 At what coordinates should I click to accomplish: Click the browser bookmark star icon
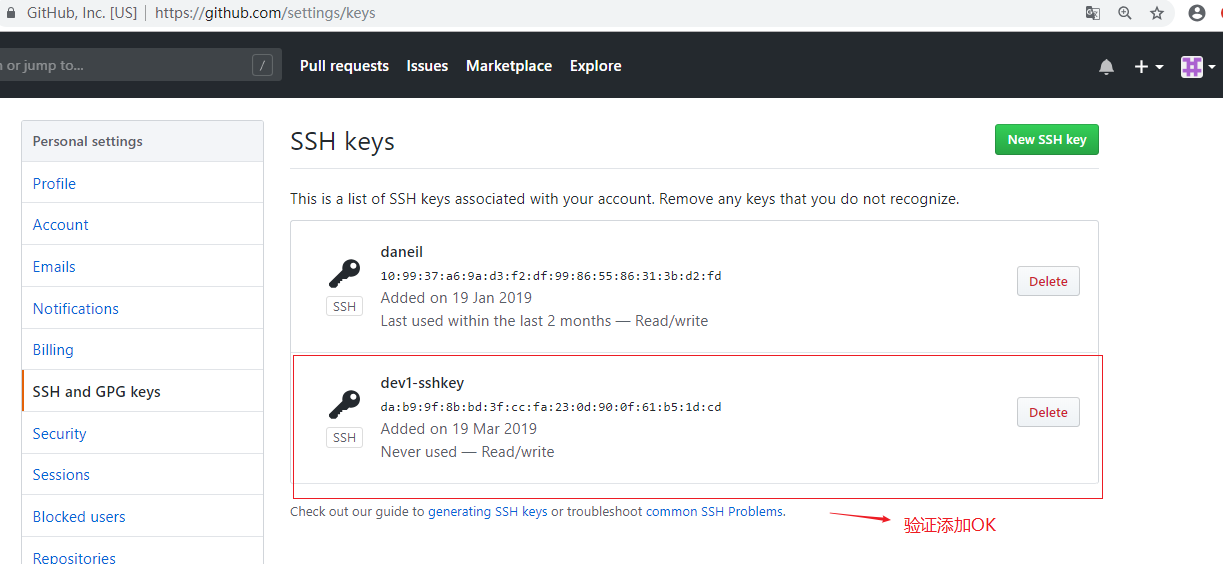1157,13
